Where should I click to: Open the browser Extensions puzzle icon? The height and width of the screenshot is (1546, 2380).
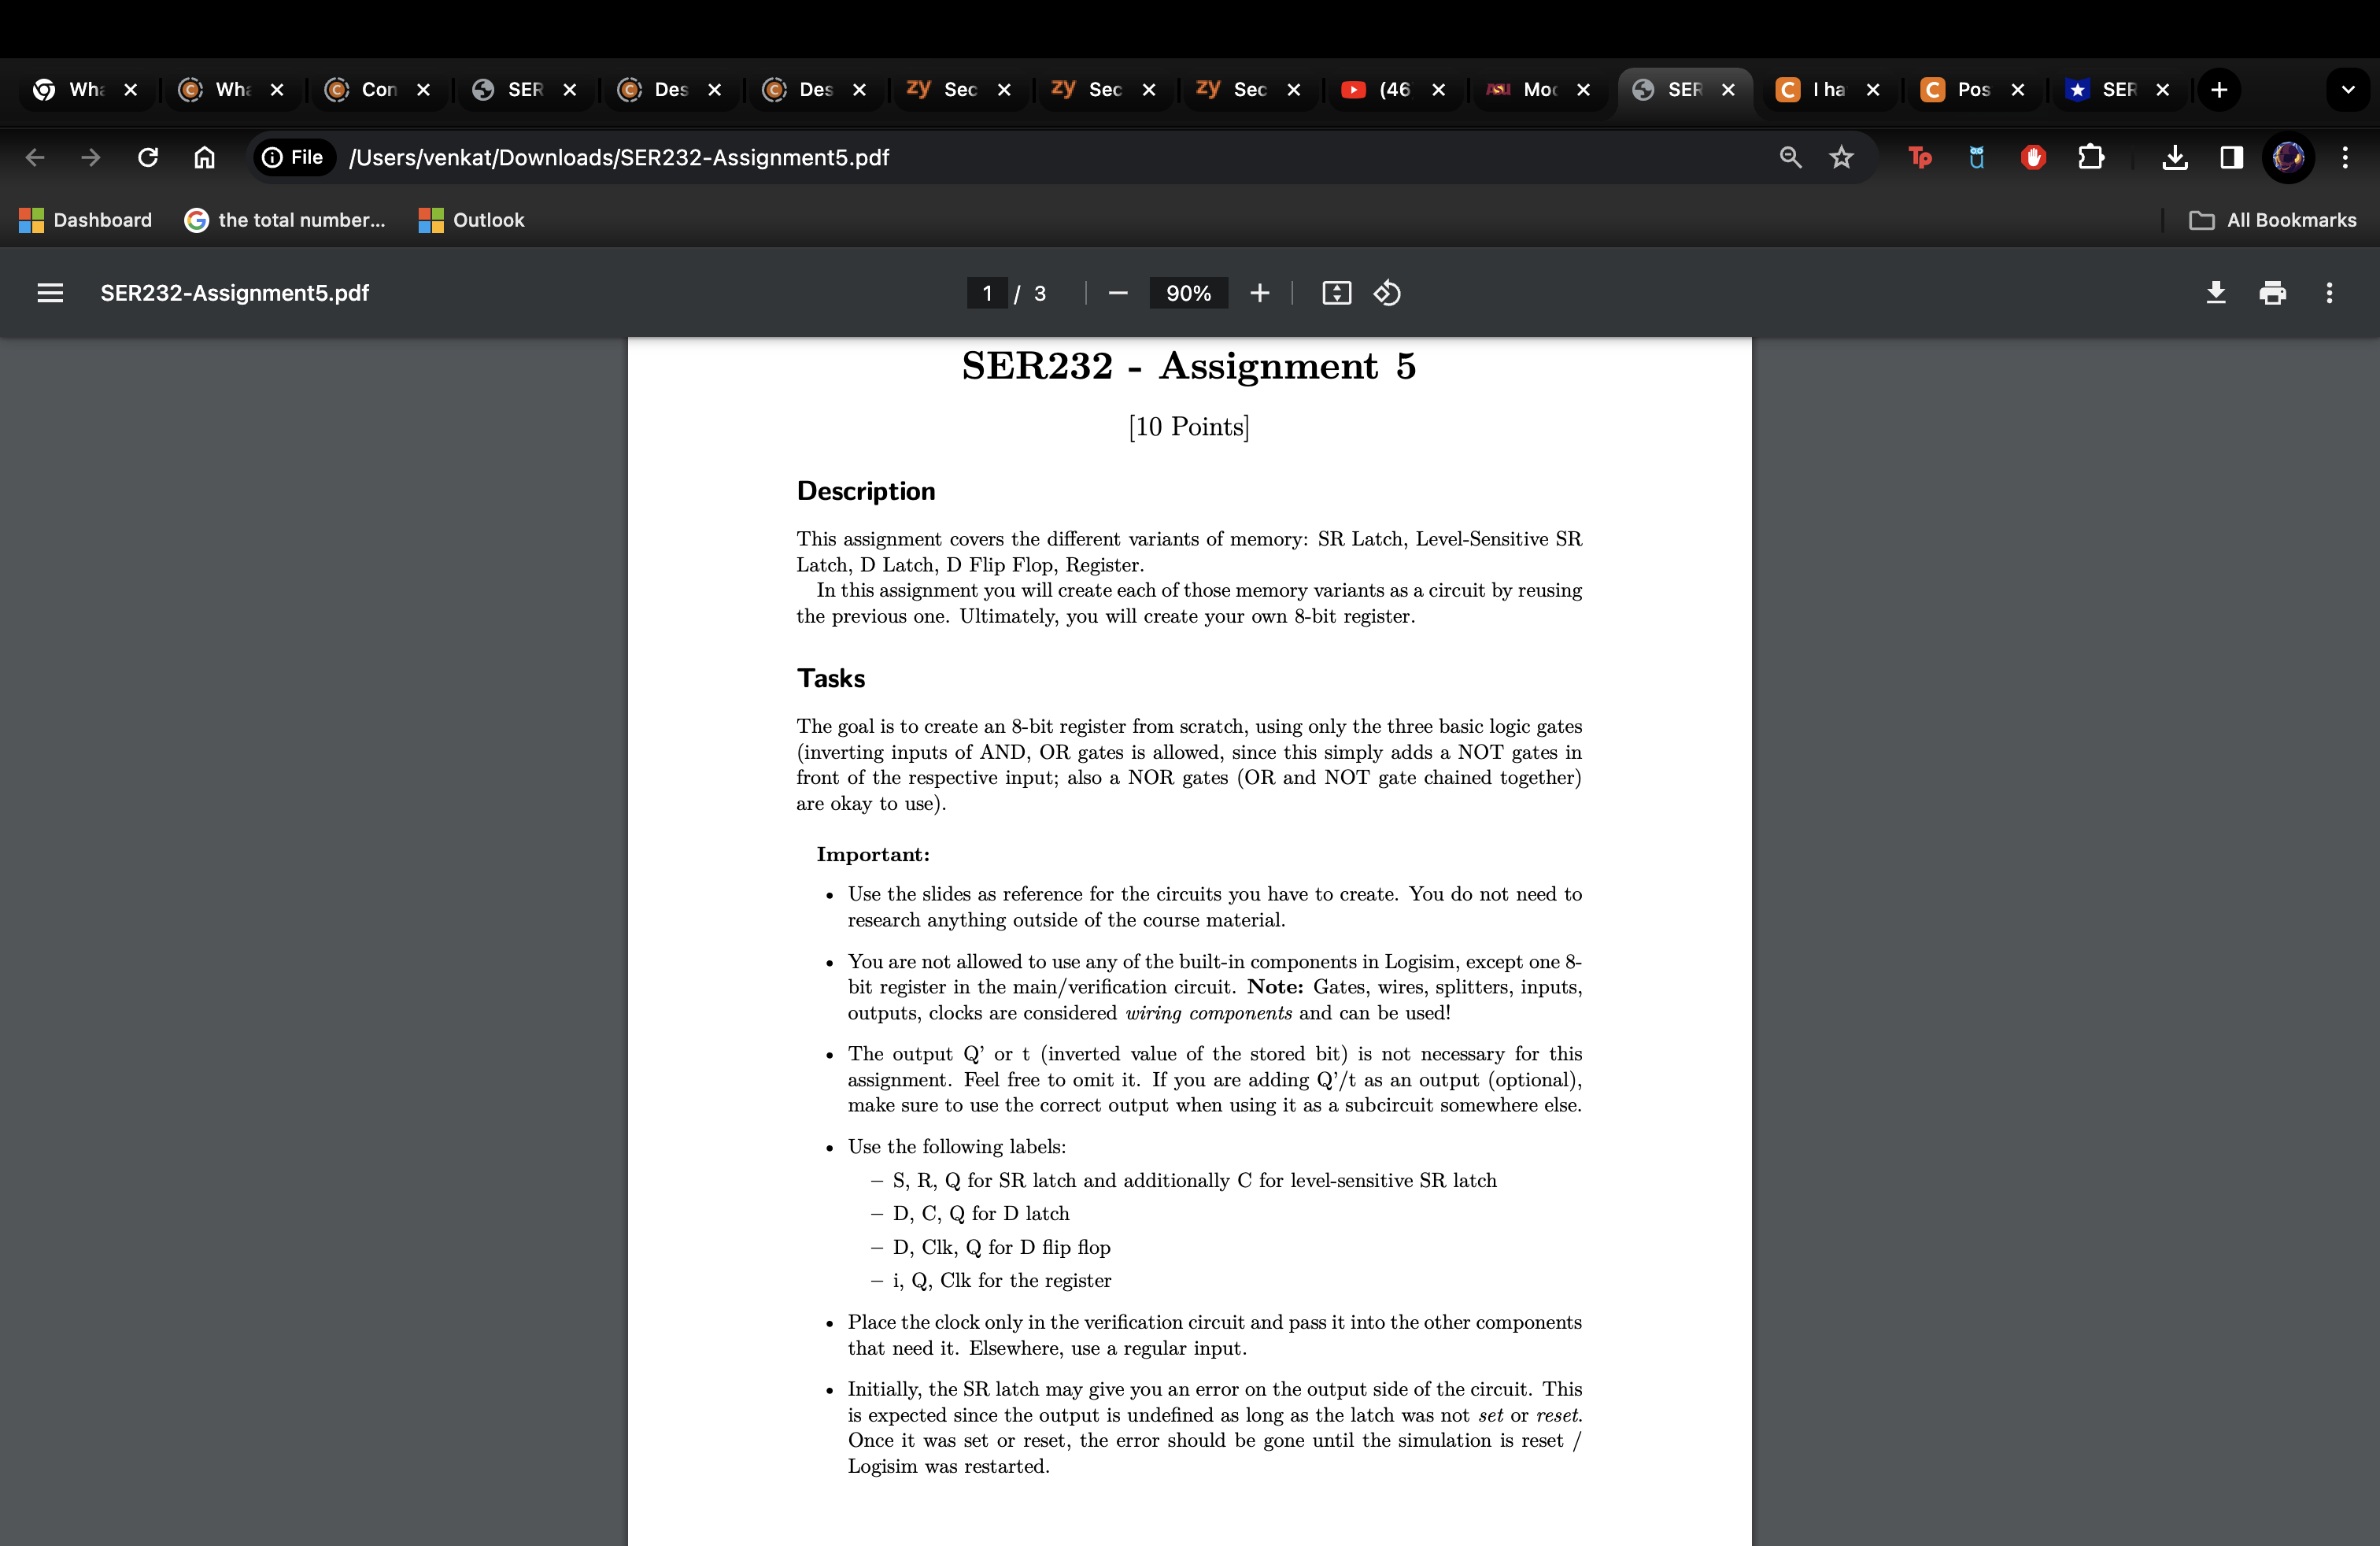[2092, 157]
